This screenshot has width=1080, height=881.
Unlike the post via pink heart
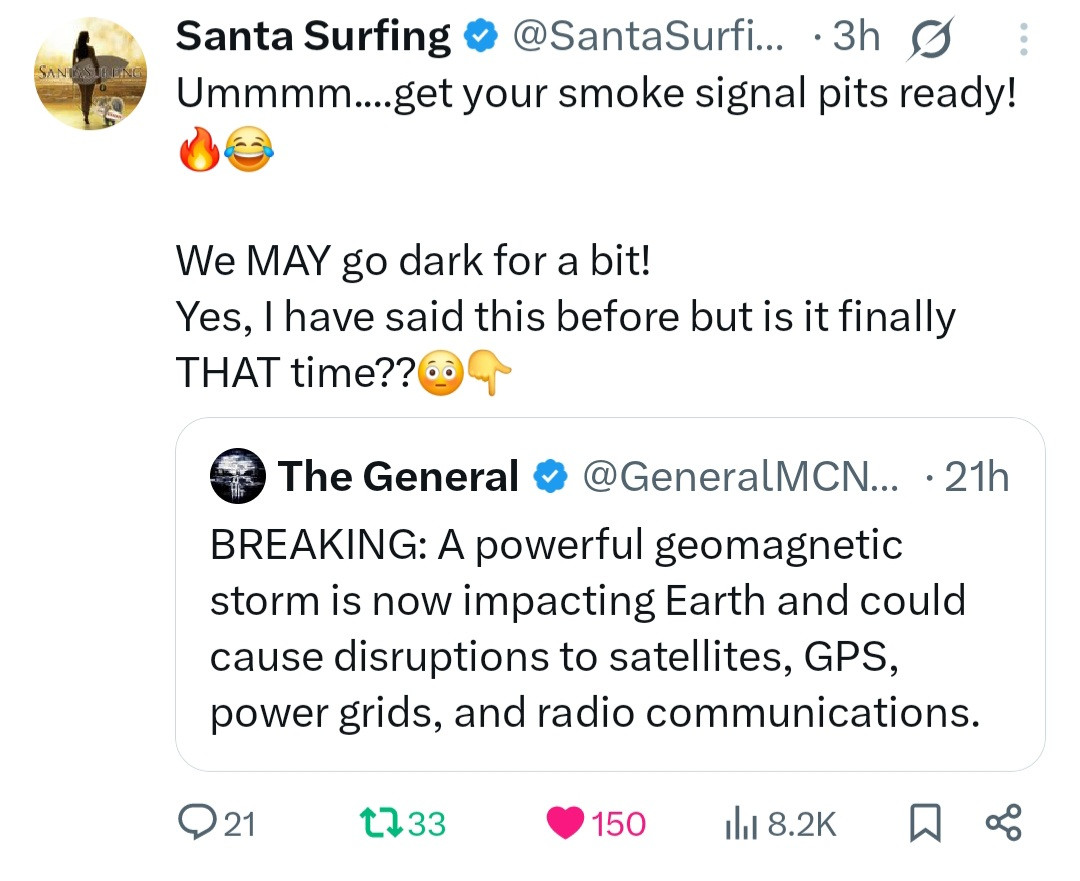567,823
